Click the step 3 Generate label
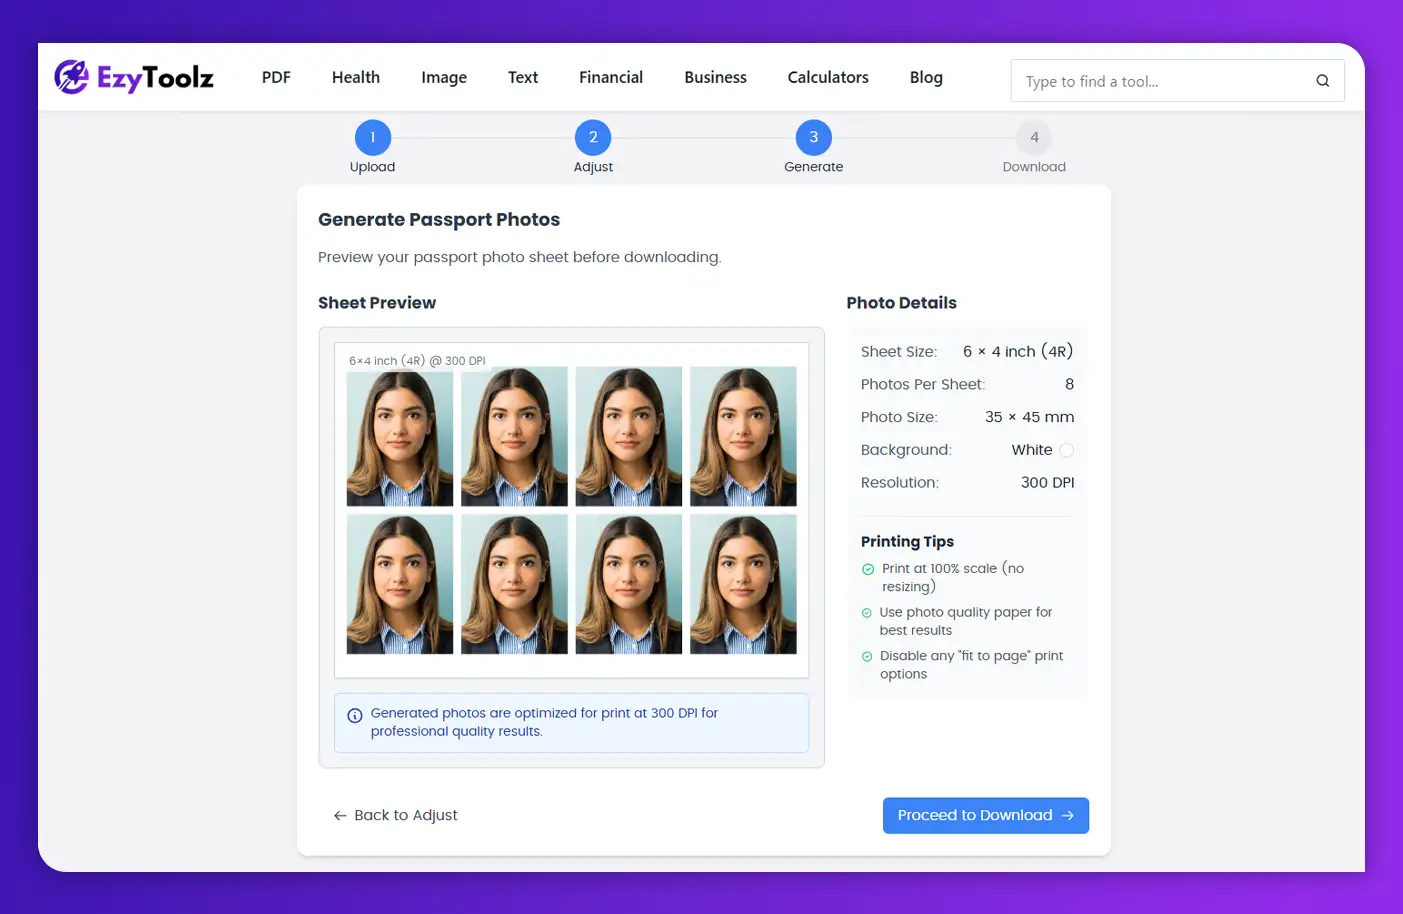The width and height of the screenshot is (1403, 914). (x=813, y=166)
